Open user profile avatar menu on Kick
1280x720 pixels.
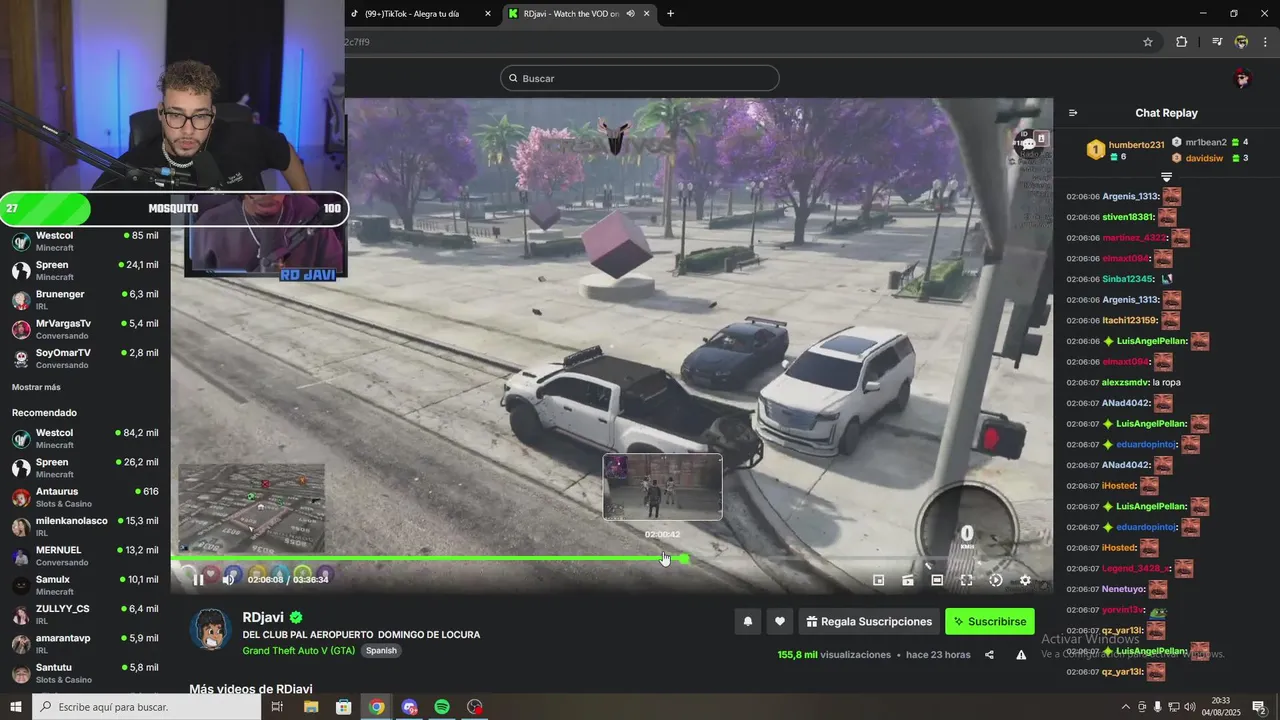coord(1242,78)
